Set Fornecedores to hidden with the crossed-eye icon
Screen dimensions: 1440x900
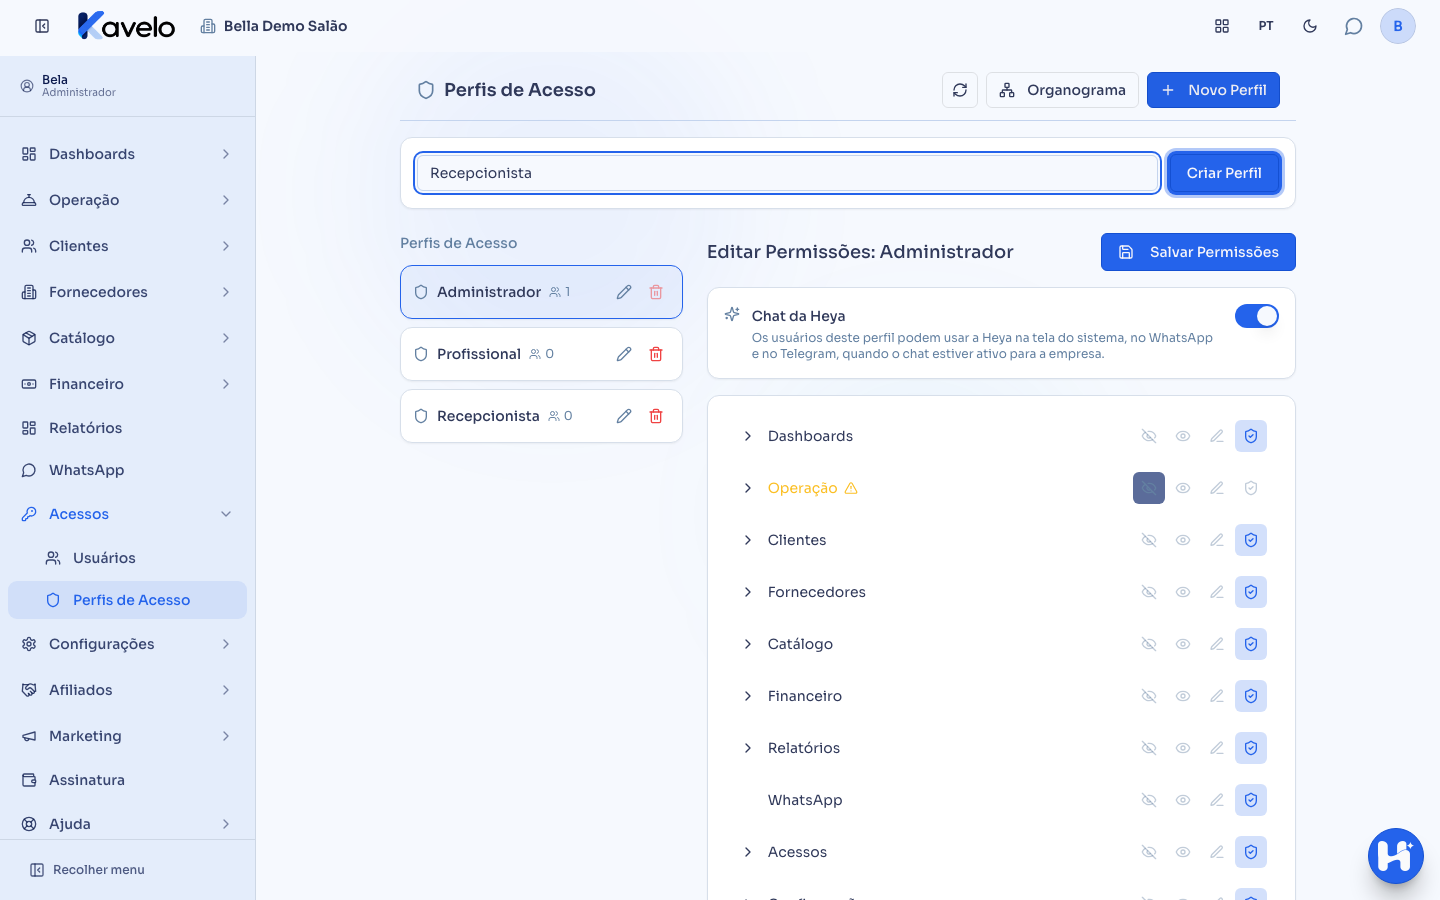coord(1149,592)
